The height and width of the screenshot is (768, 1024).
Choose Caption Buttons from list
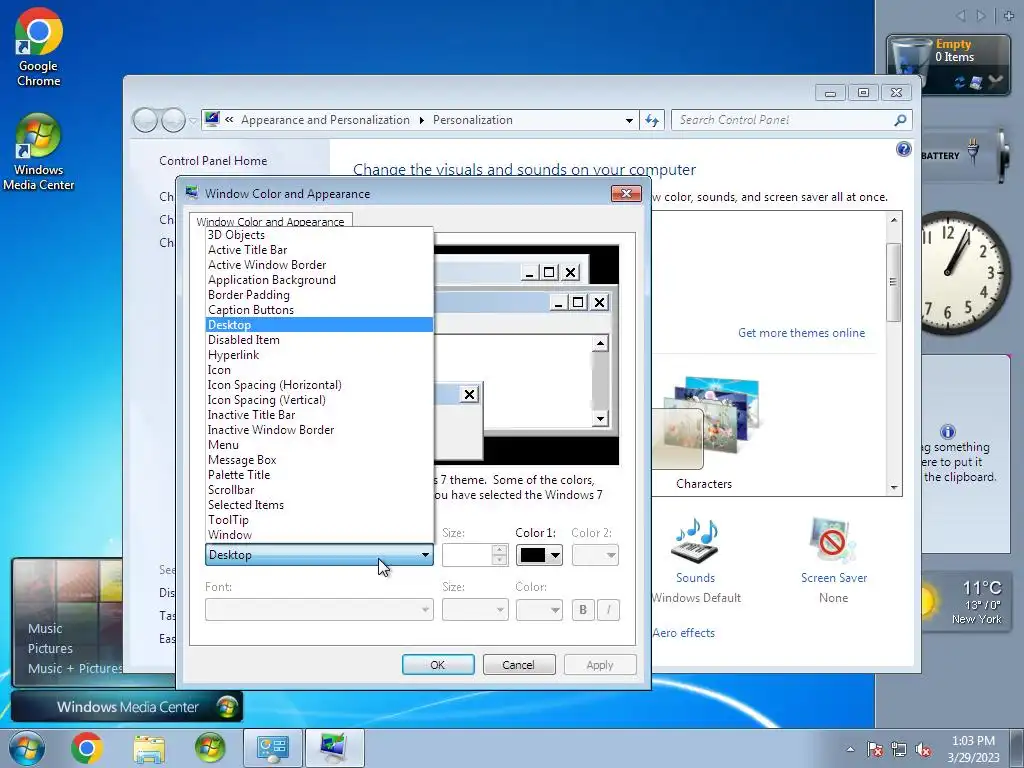tap(319, 310)
